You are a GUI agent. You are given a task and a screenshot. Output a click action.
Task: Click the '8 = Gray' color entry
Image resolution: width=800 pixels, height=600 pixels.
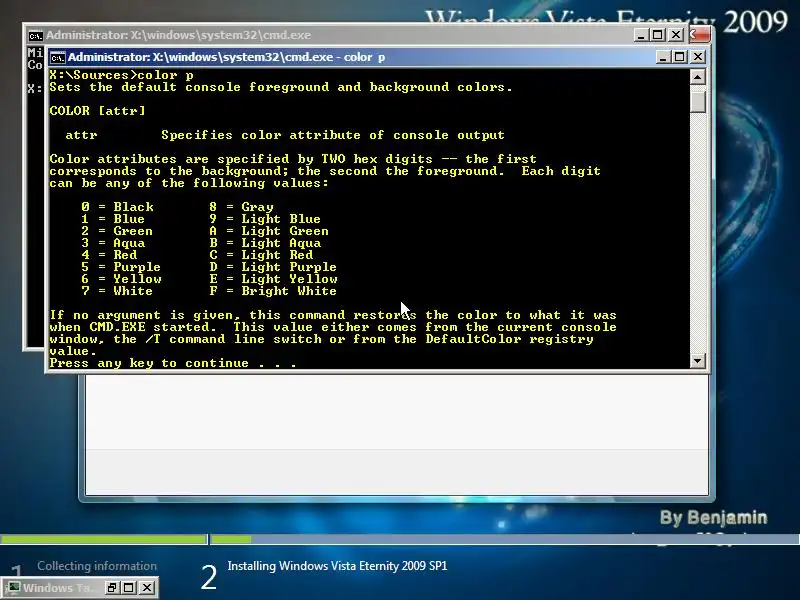pos(241,207)
